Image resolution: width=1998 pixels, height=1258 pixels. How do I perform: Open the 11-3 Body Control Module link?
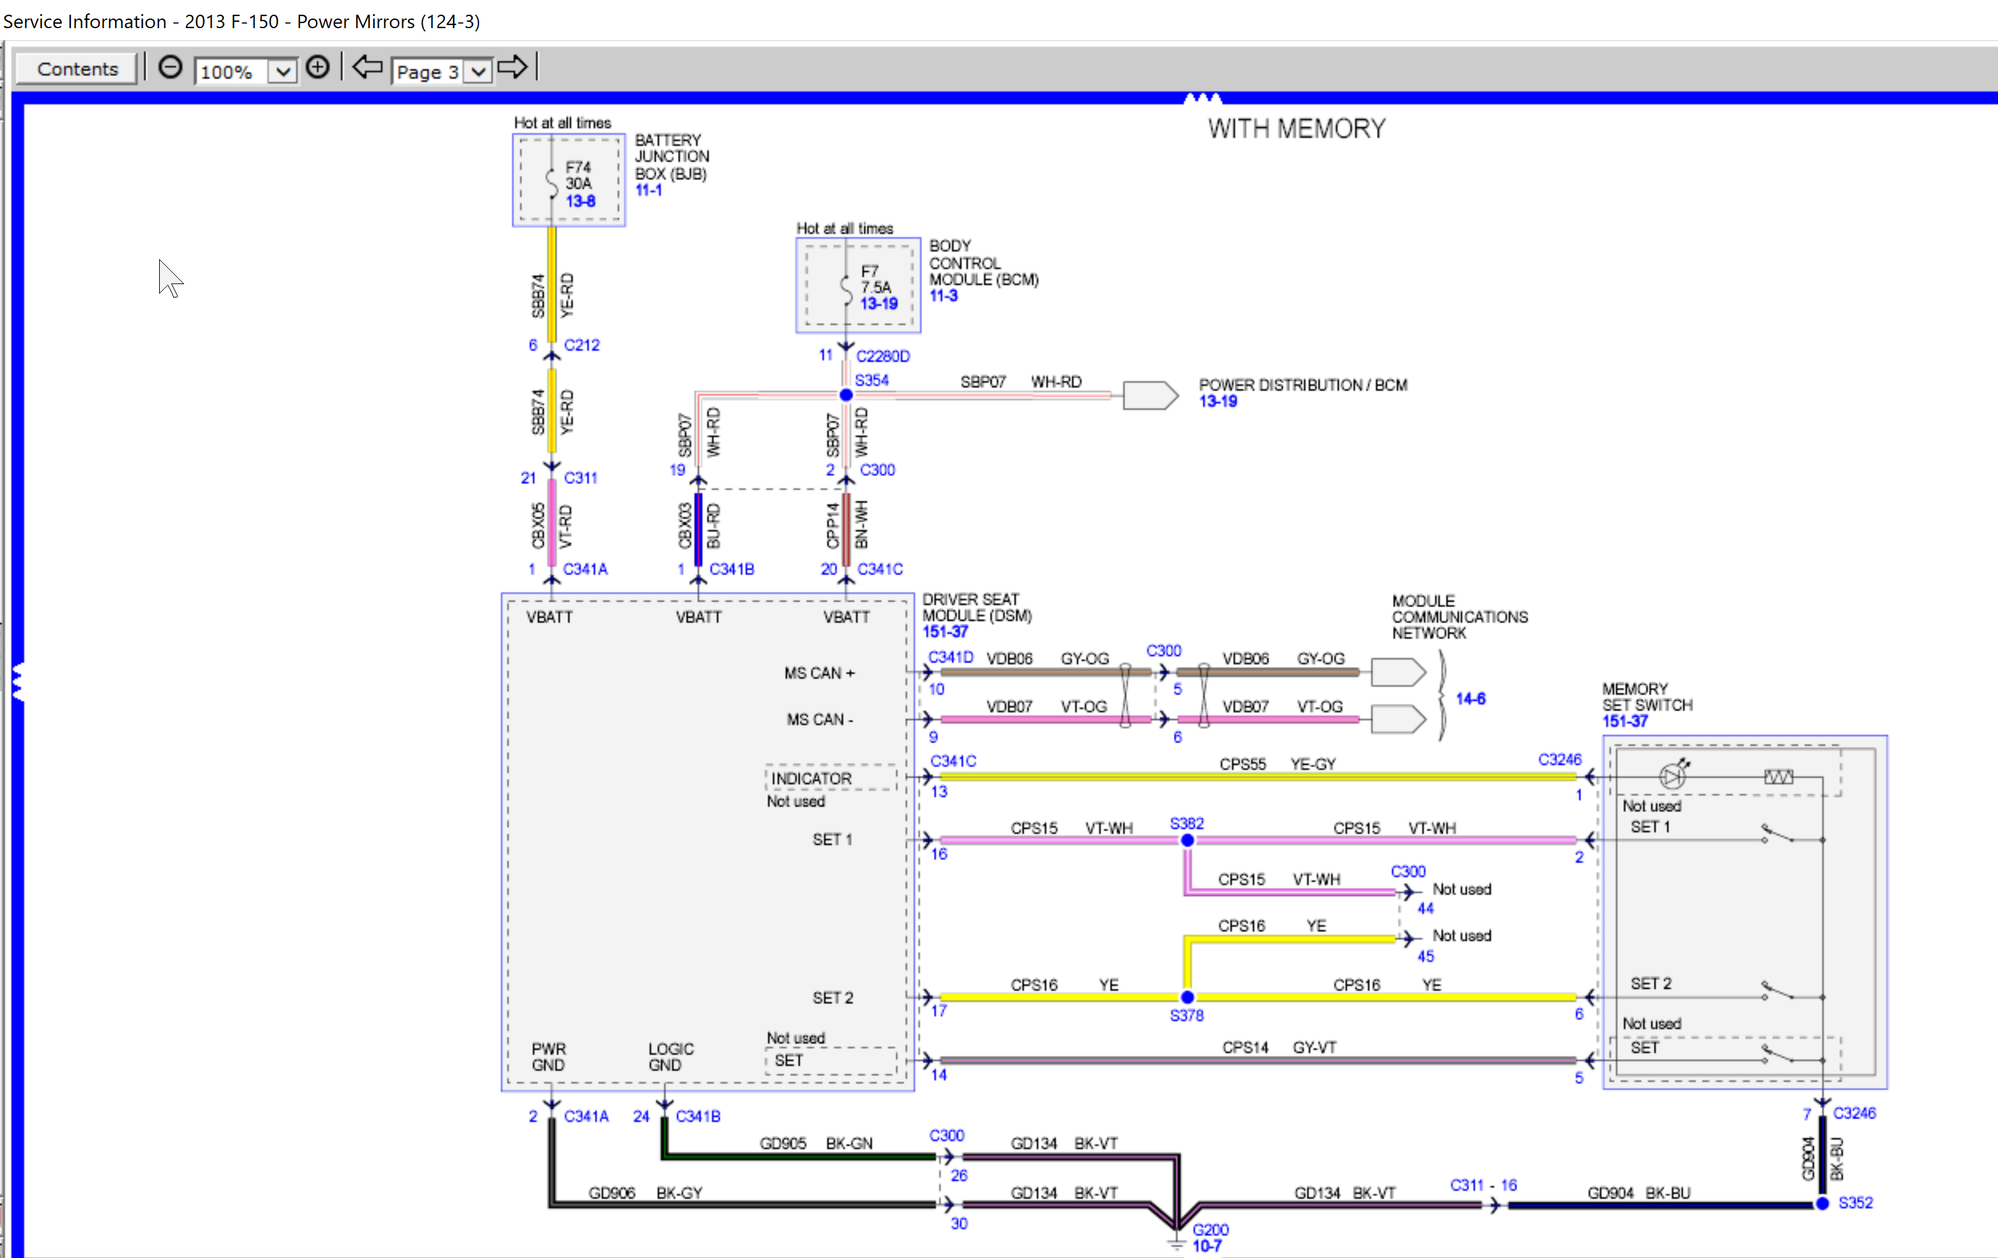(x=943, y=296)
